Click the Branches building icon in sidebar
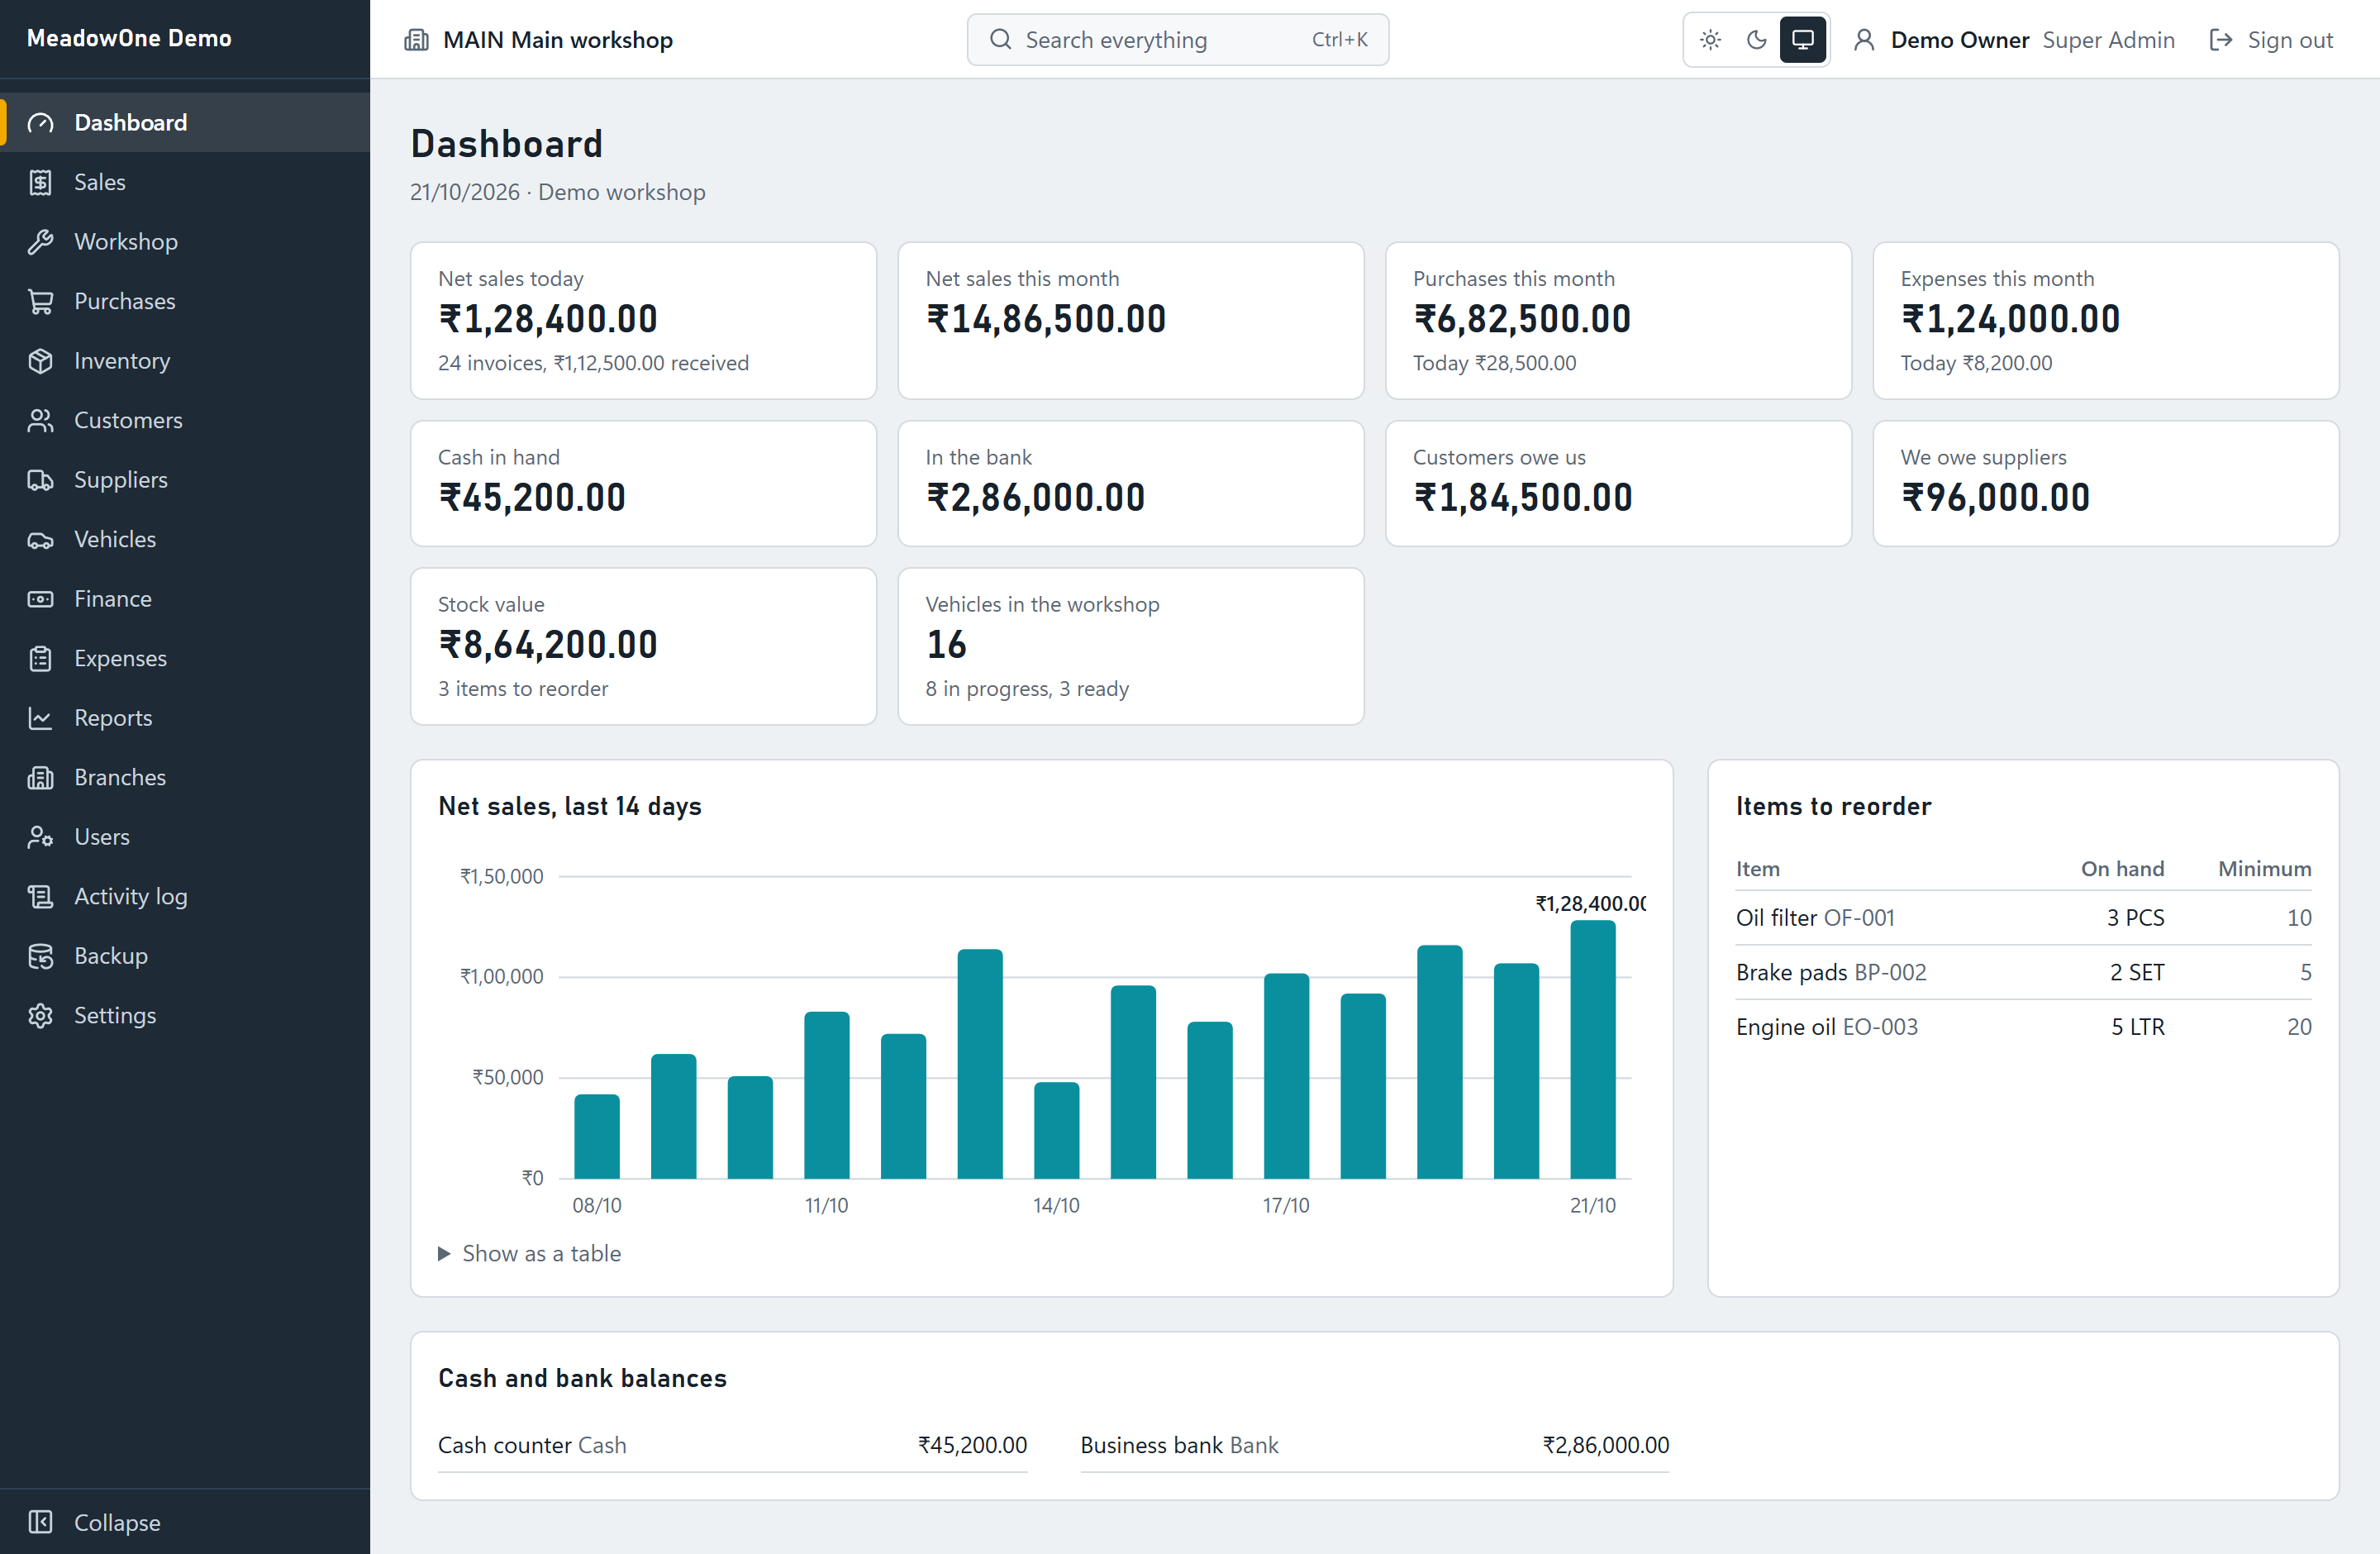 [40, 777]
